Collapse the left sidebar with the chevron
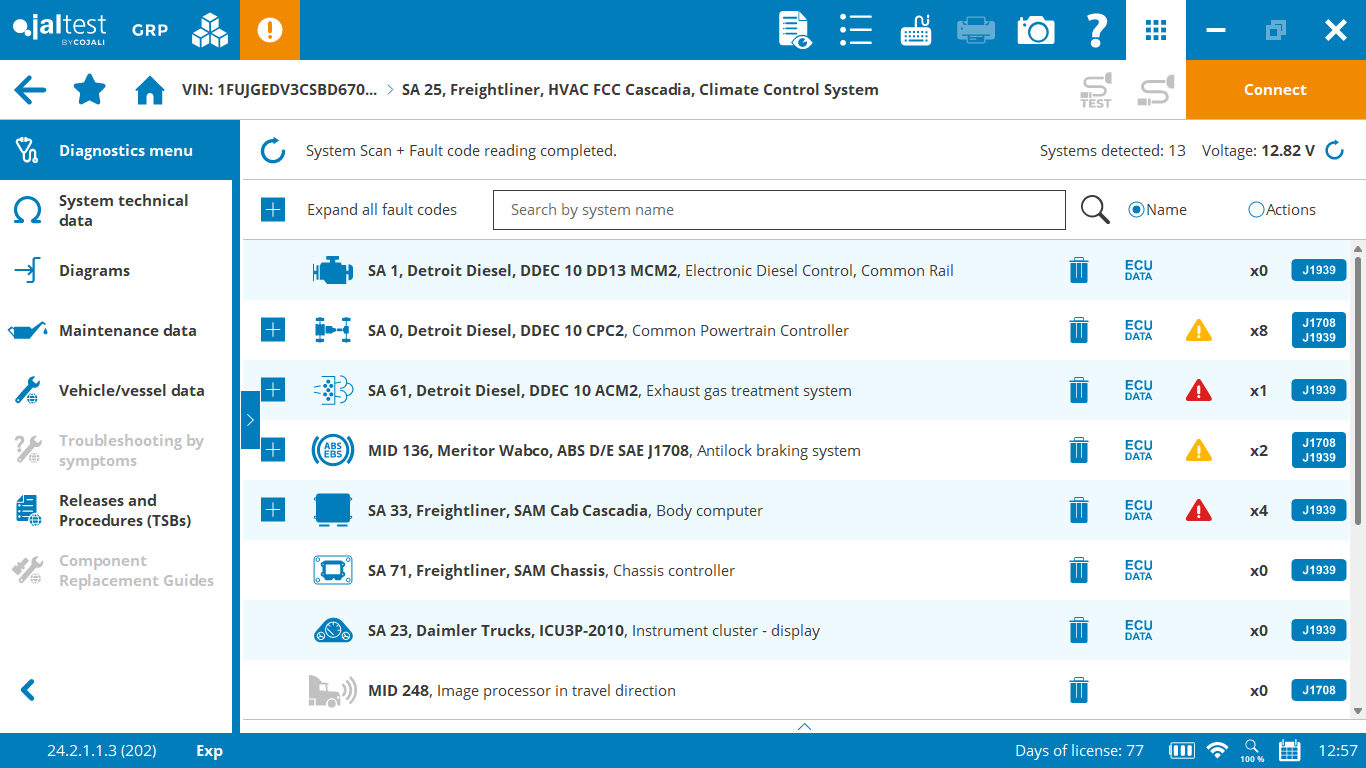Viewport: 1366px width, 768px height. (x=29, y=690)
